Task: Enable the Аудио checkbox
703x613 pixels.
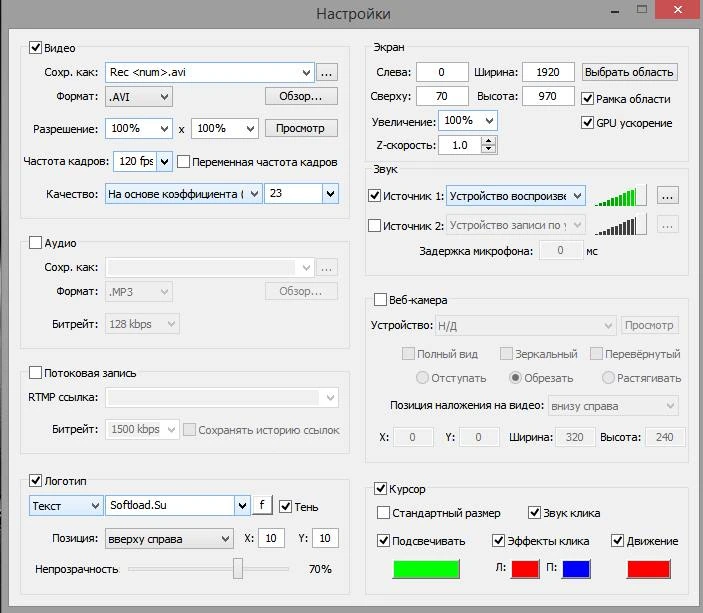Action: click(x=35, y=243)
